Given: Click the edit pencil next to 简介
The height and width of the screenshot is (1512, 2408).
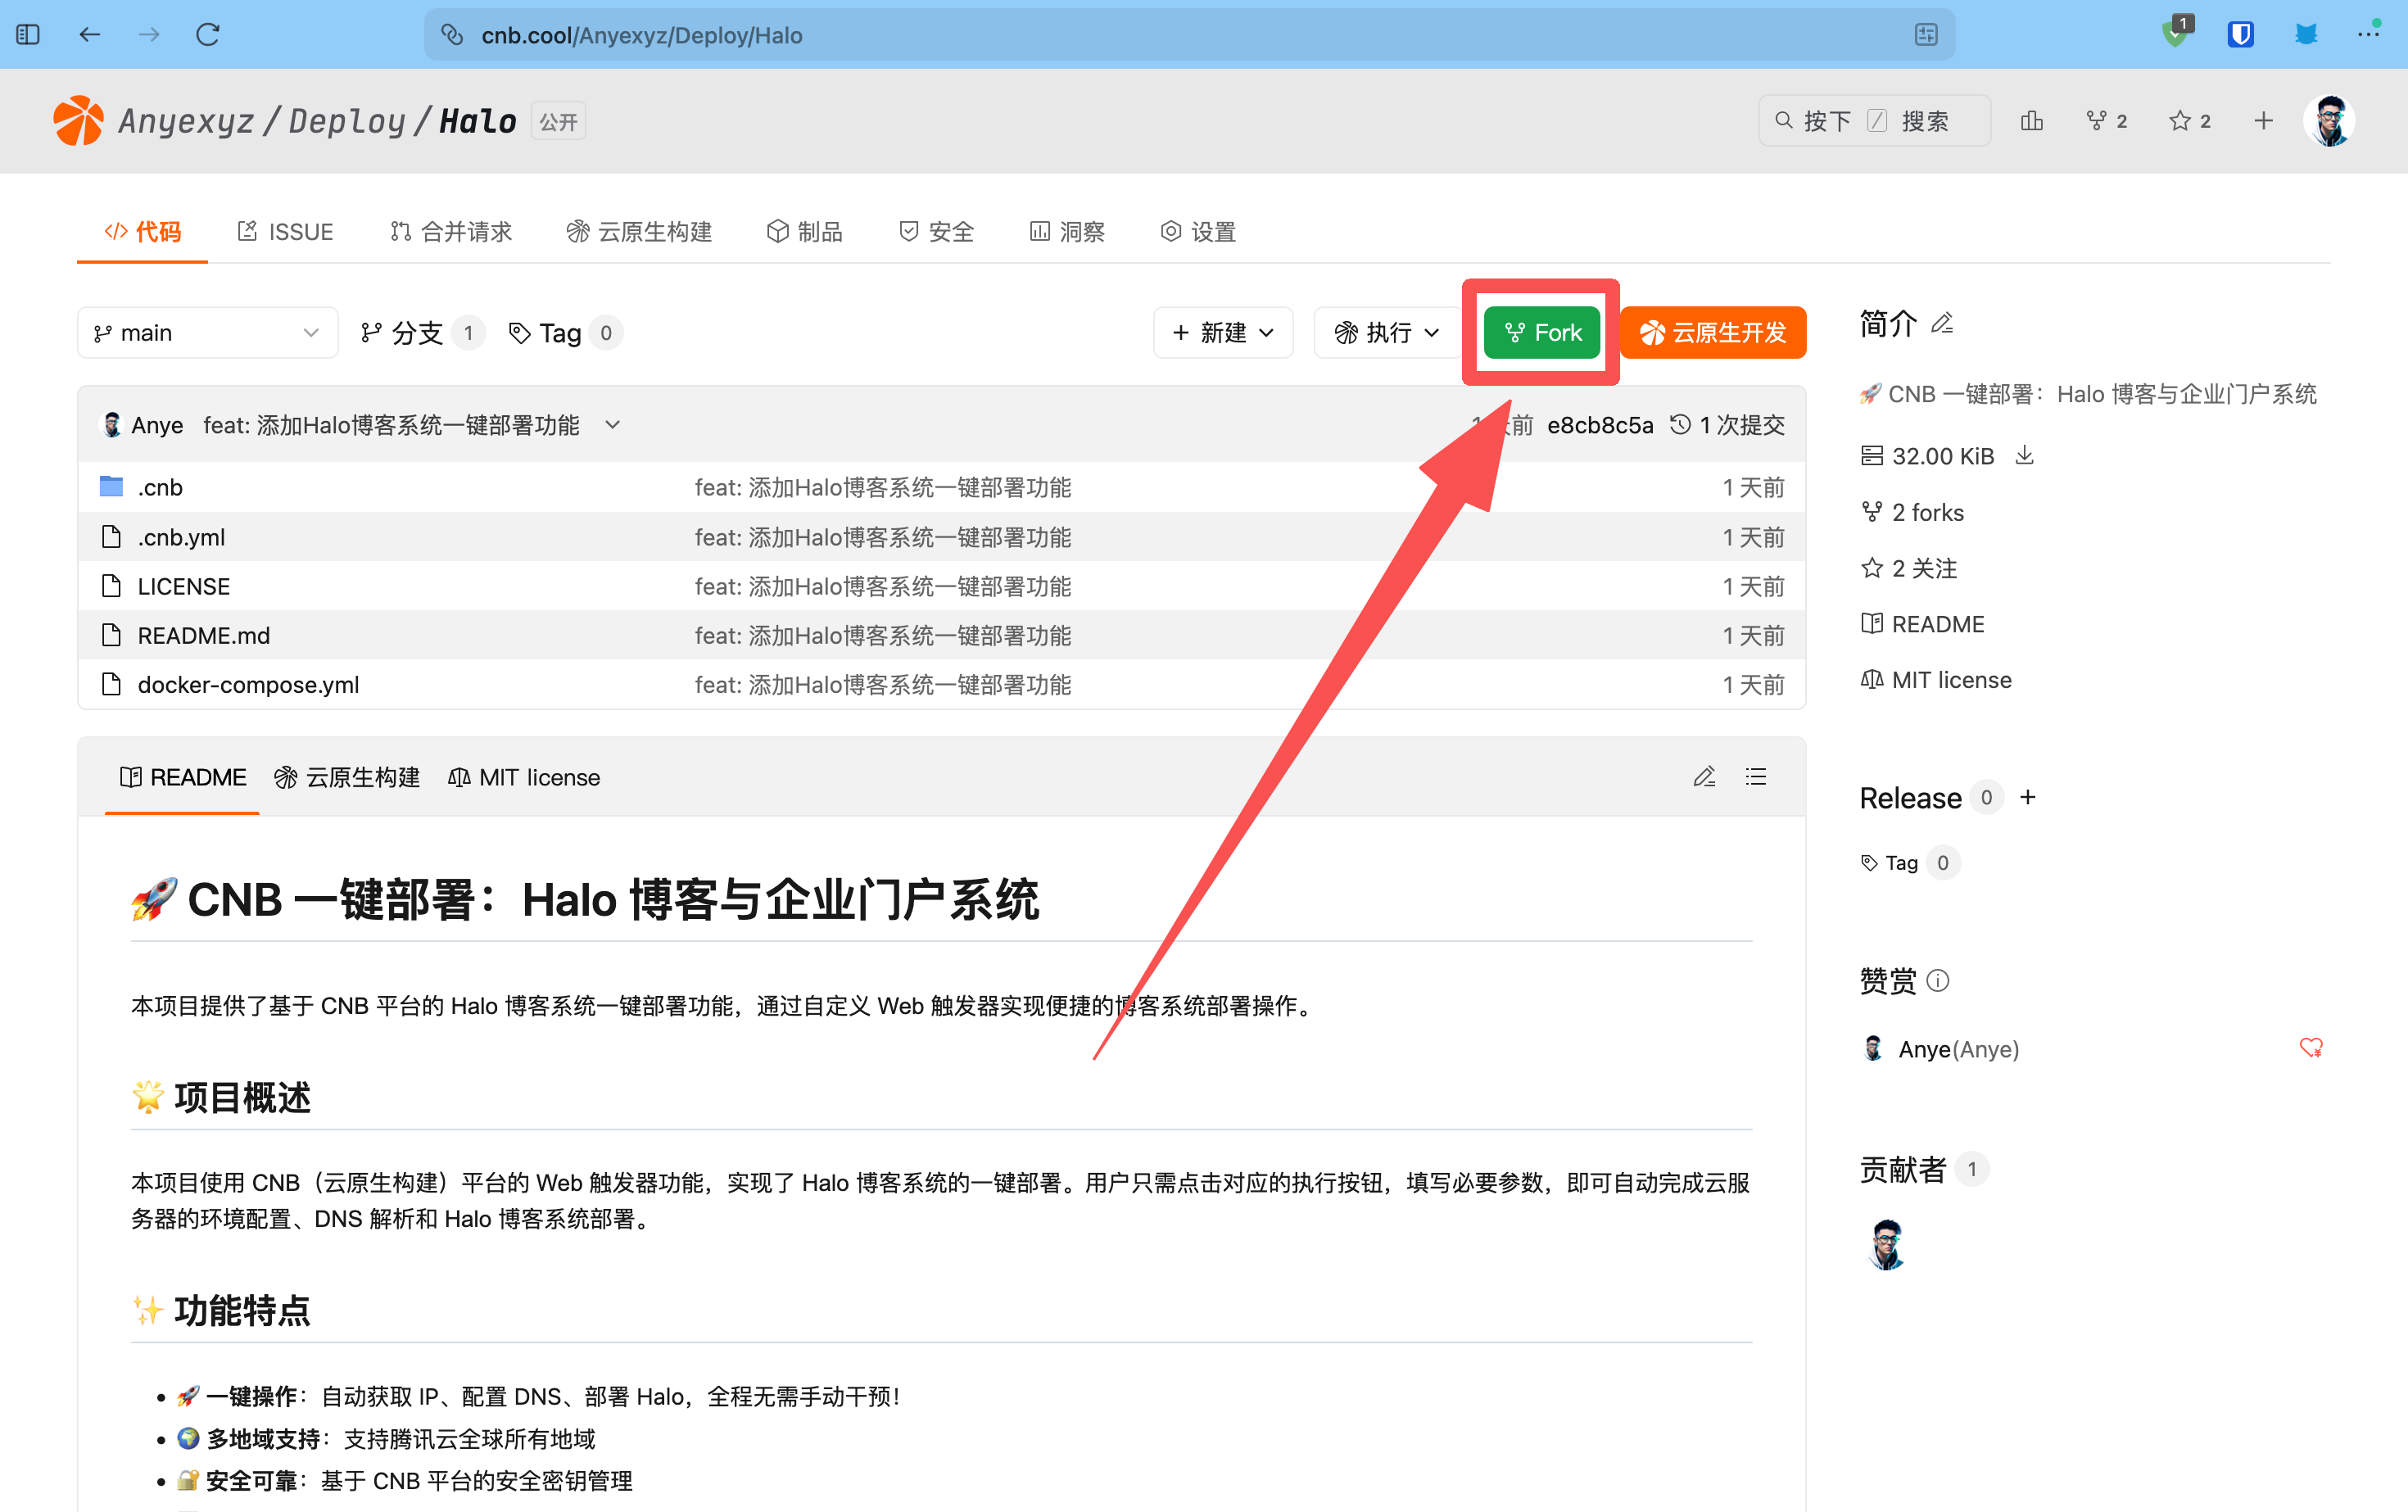Looking at the screenshot, I should point(1942,323).
